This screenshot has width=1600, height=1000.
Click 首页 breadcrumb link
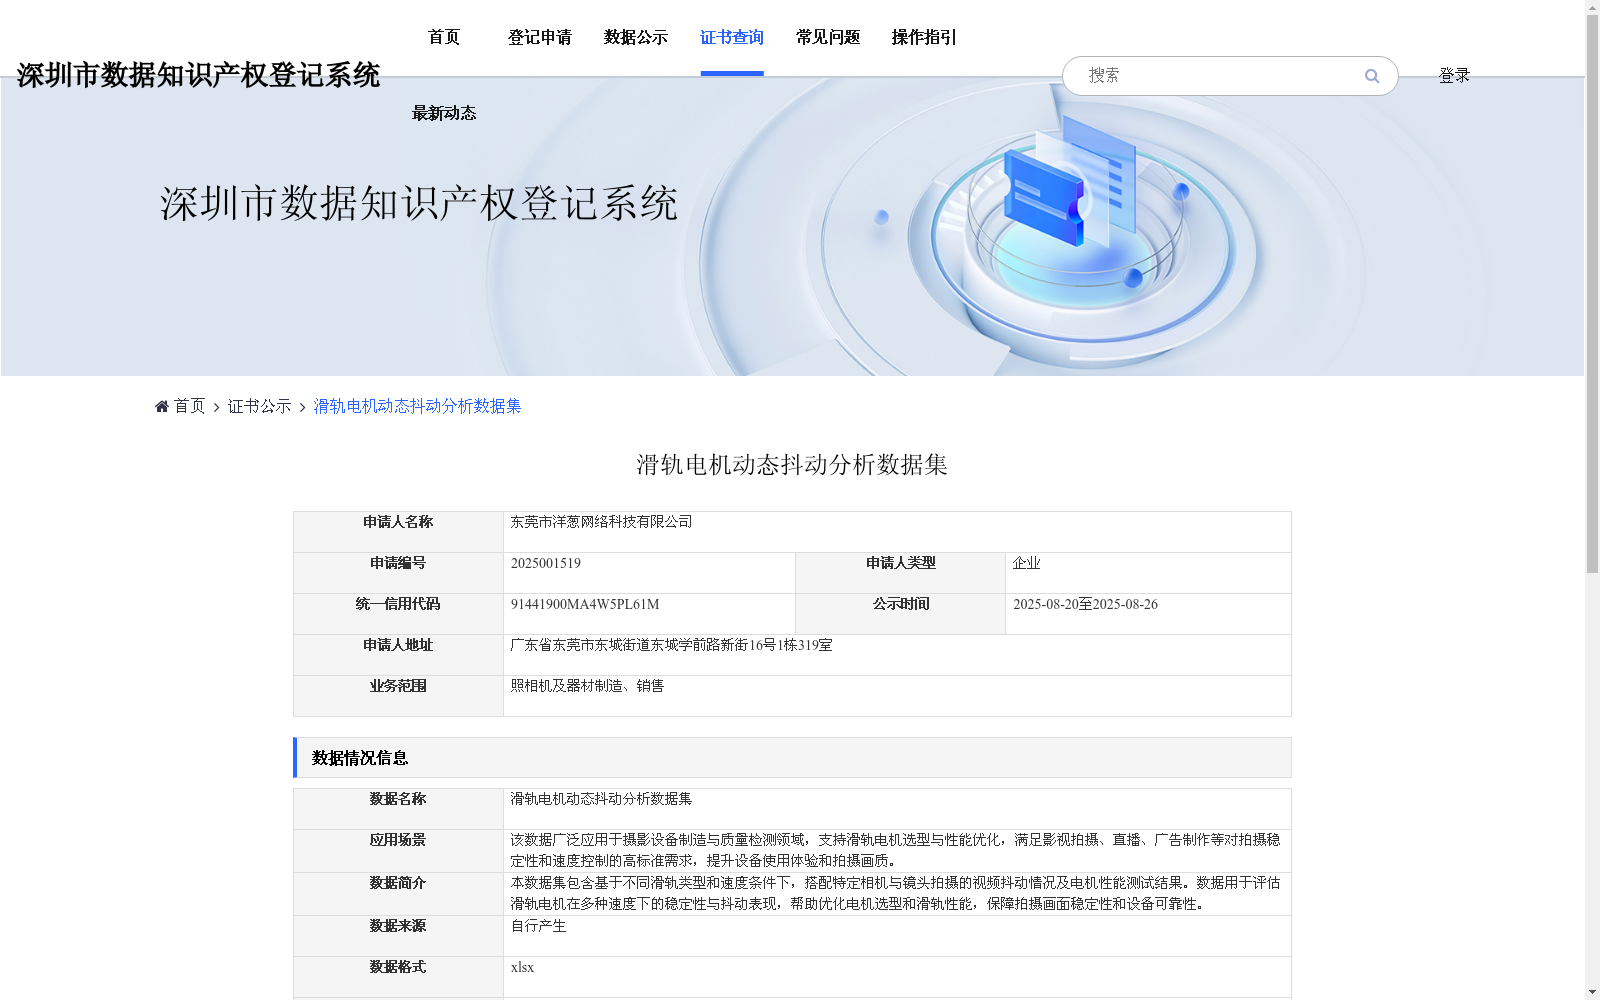click(x=190, y=406)
